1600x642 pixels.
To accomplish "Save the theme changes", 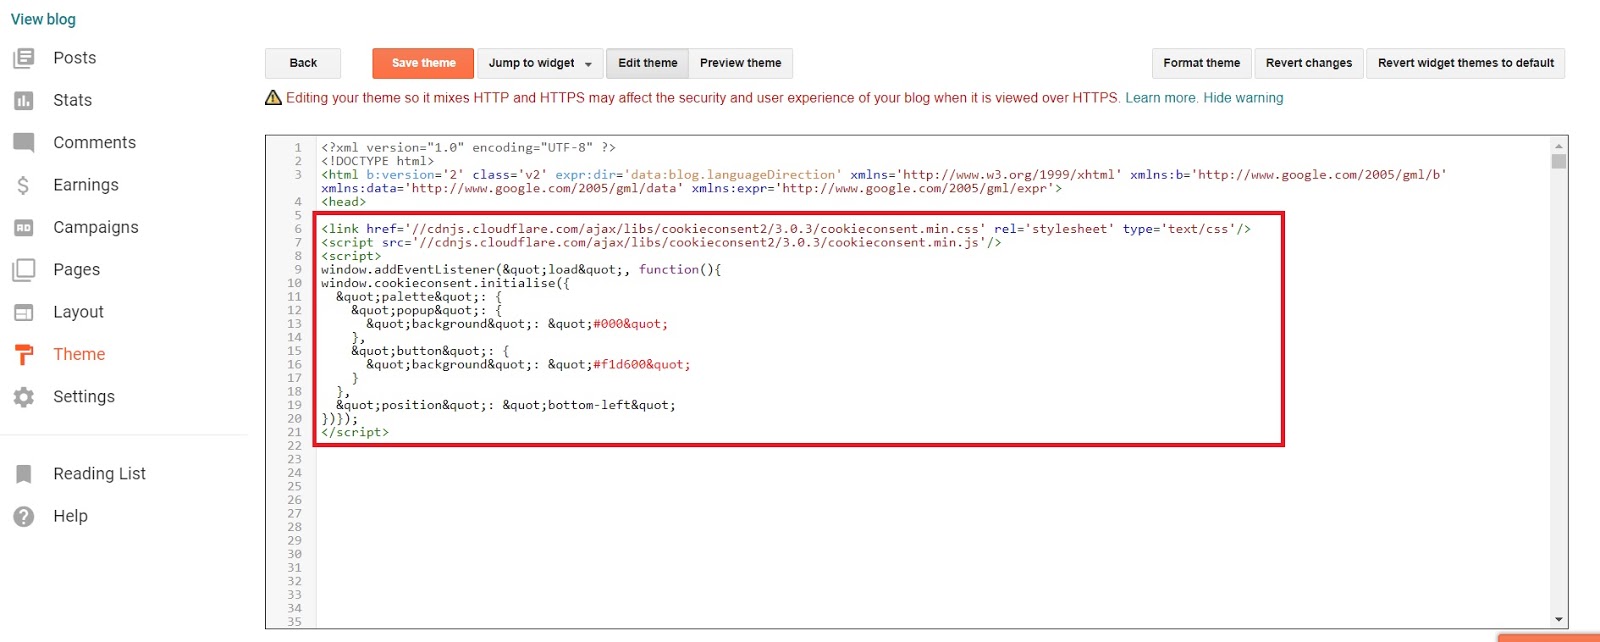I will click(x=423, y=63).
